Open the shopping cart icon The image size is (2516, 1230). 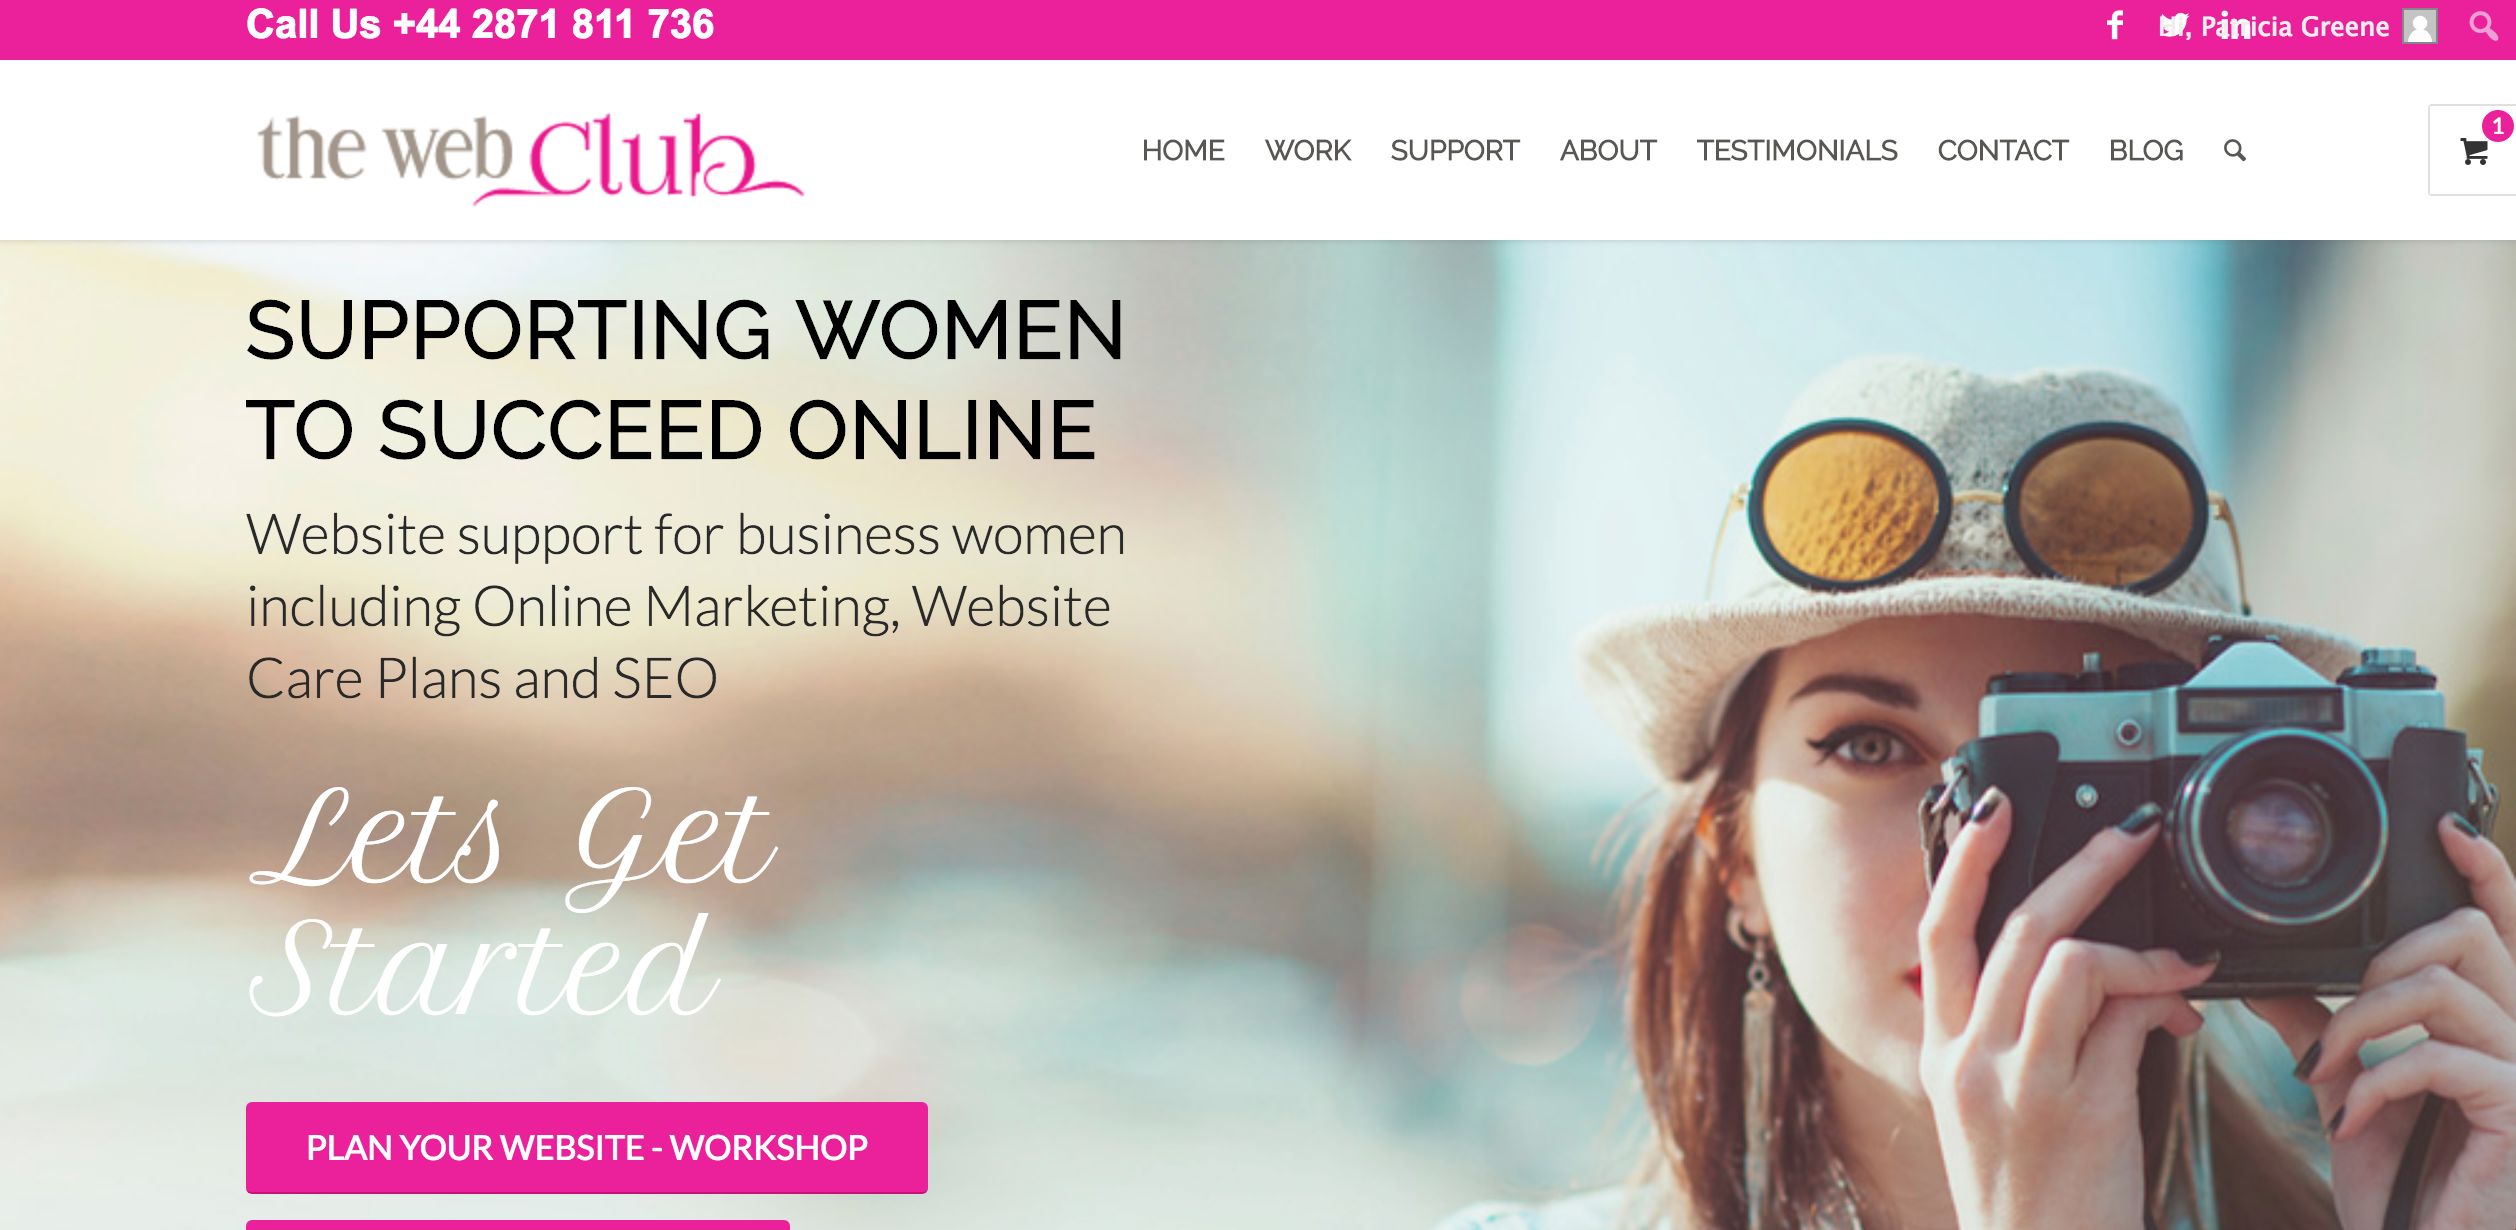pyautogui.click(x=2474, y=152)
